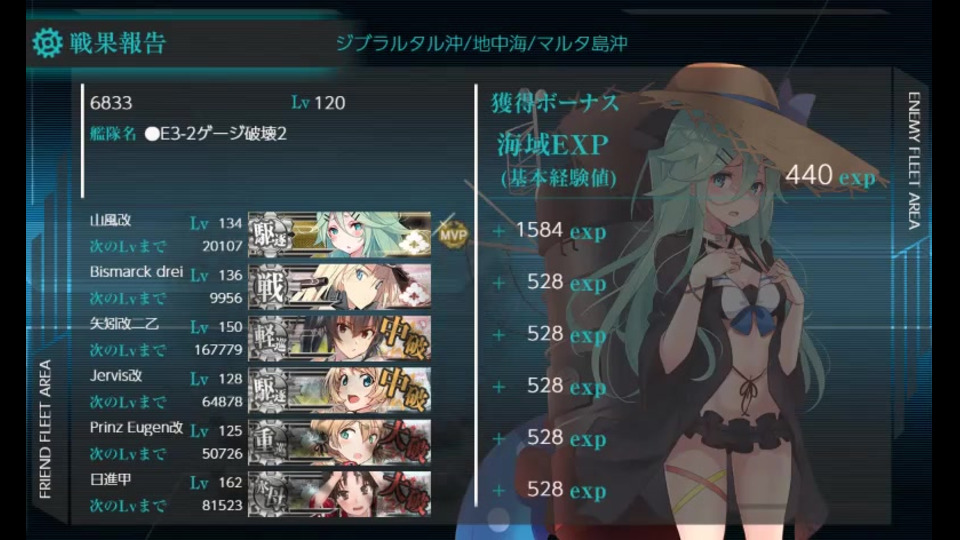960x540 pixels.
Task: Click the gold MVP badge
Action: (x=453, y=235)
